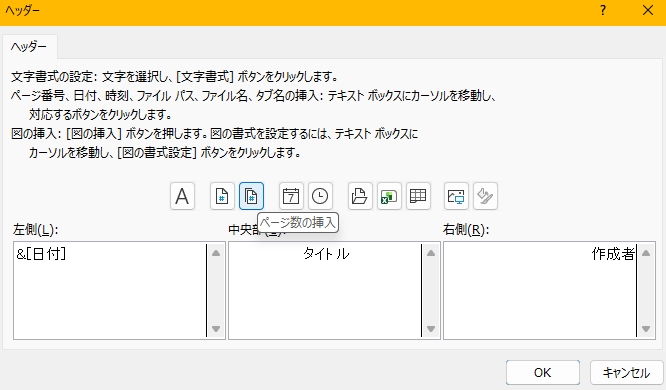
Task: Open the text format (A) button
Action: coord(182,196)
